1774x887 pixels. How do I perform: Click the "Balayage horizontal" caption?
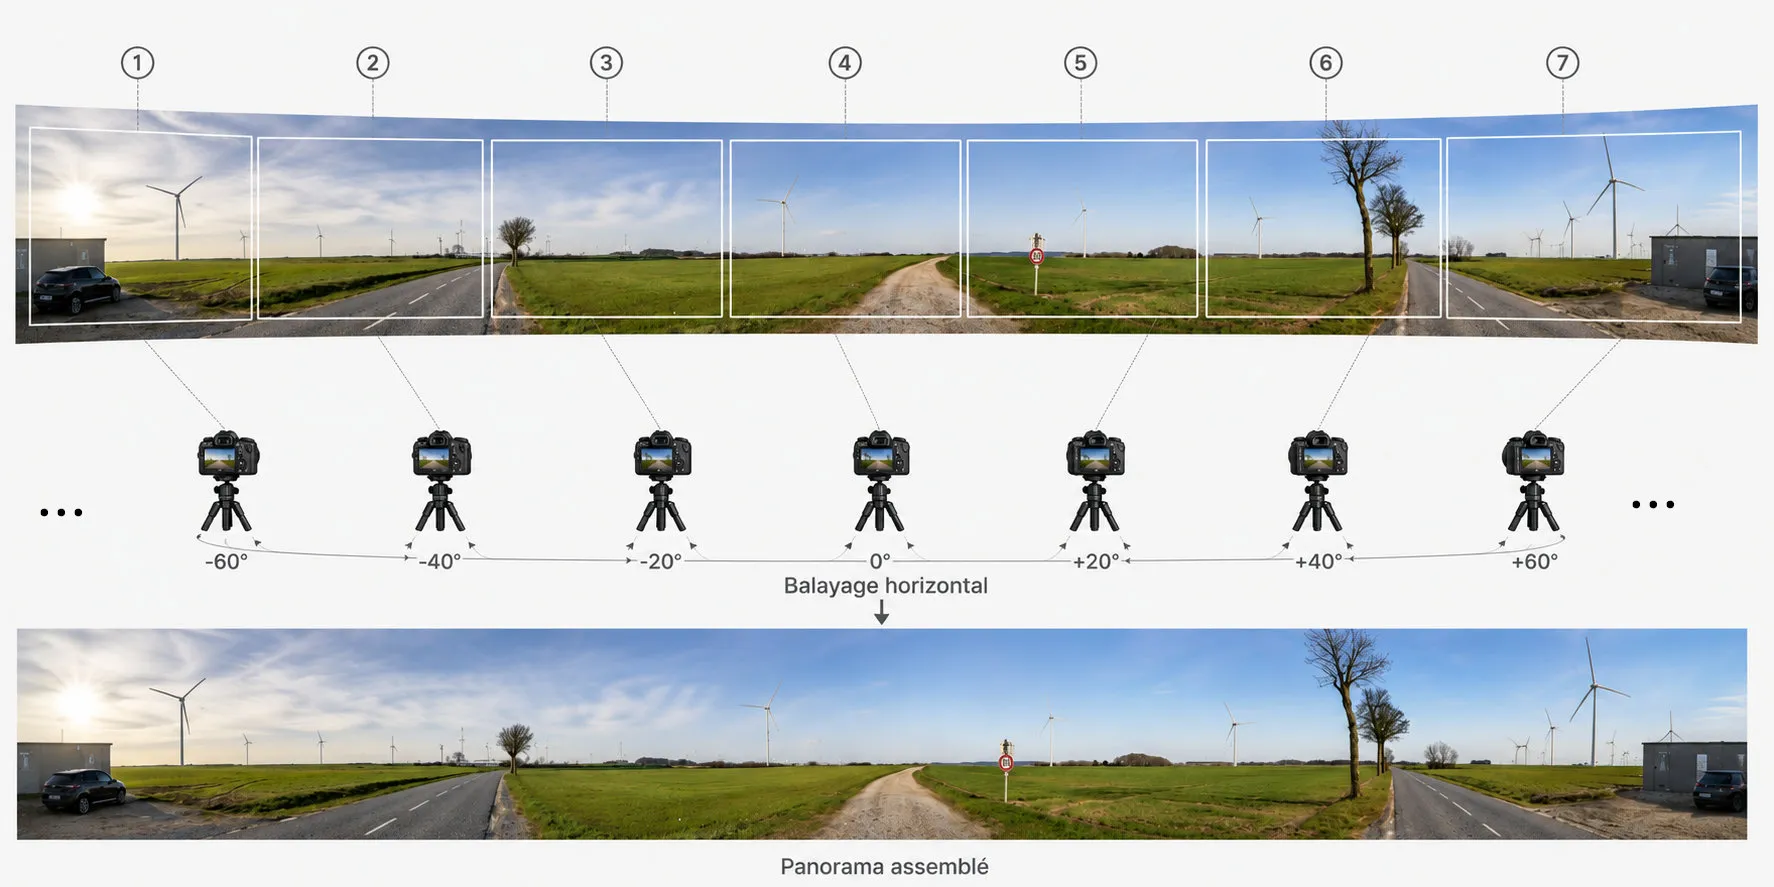click(885, 586)
